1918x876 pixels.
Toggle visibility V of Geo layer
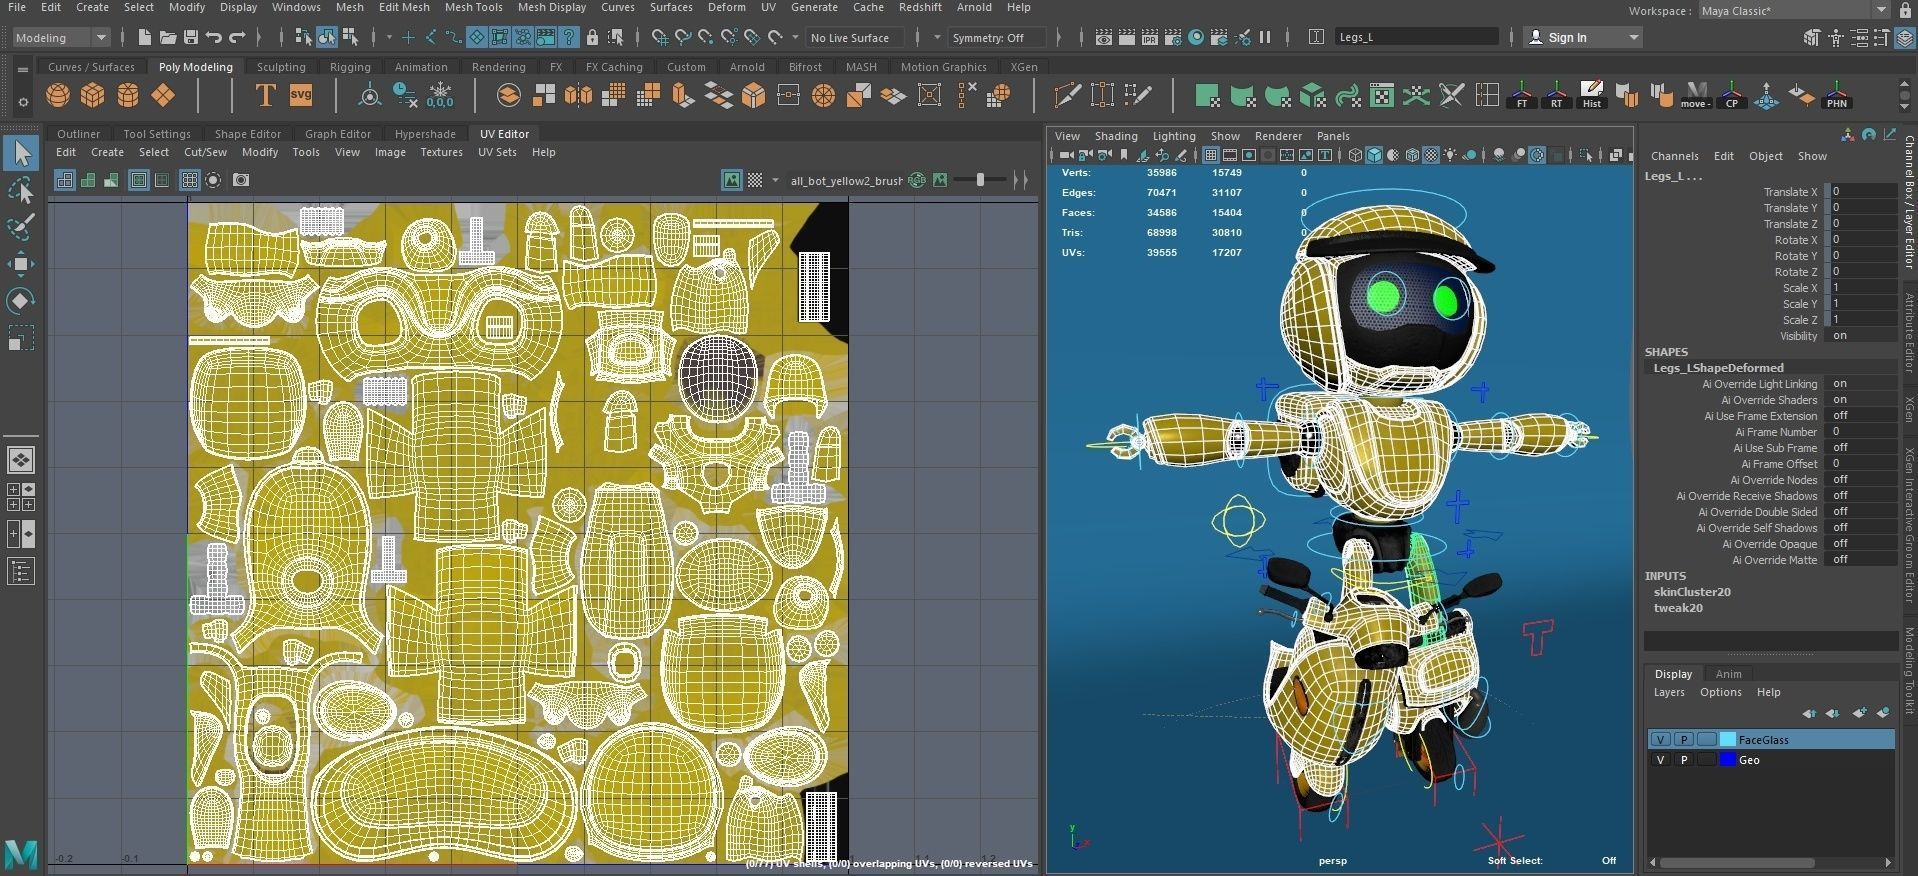point(1660,760)
